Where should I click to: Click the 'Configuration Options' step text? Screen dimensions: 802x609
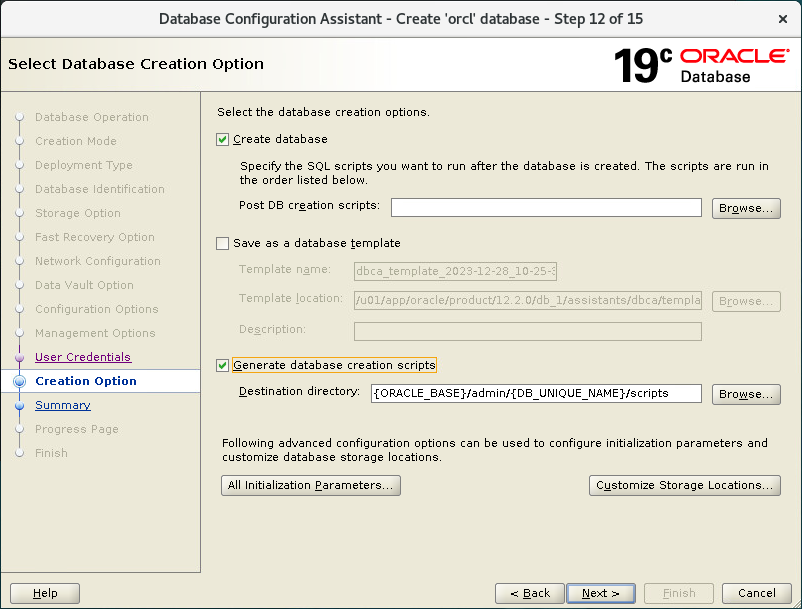click(97, 309)
